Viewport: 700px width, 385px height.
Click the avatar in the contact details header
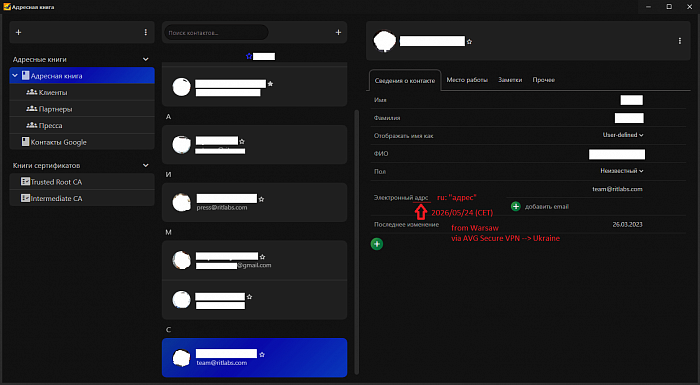point(384,41)
